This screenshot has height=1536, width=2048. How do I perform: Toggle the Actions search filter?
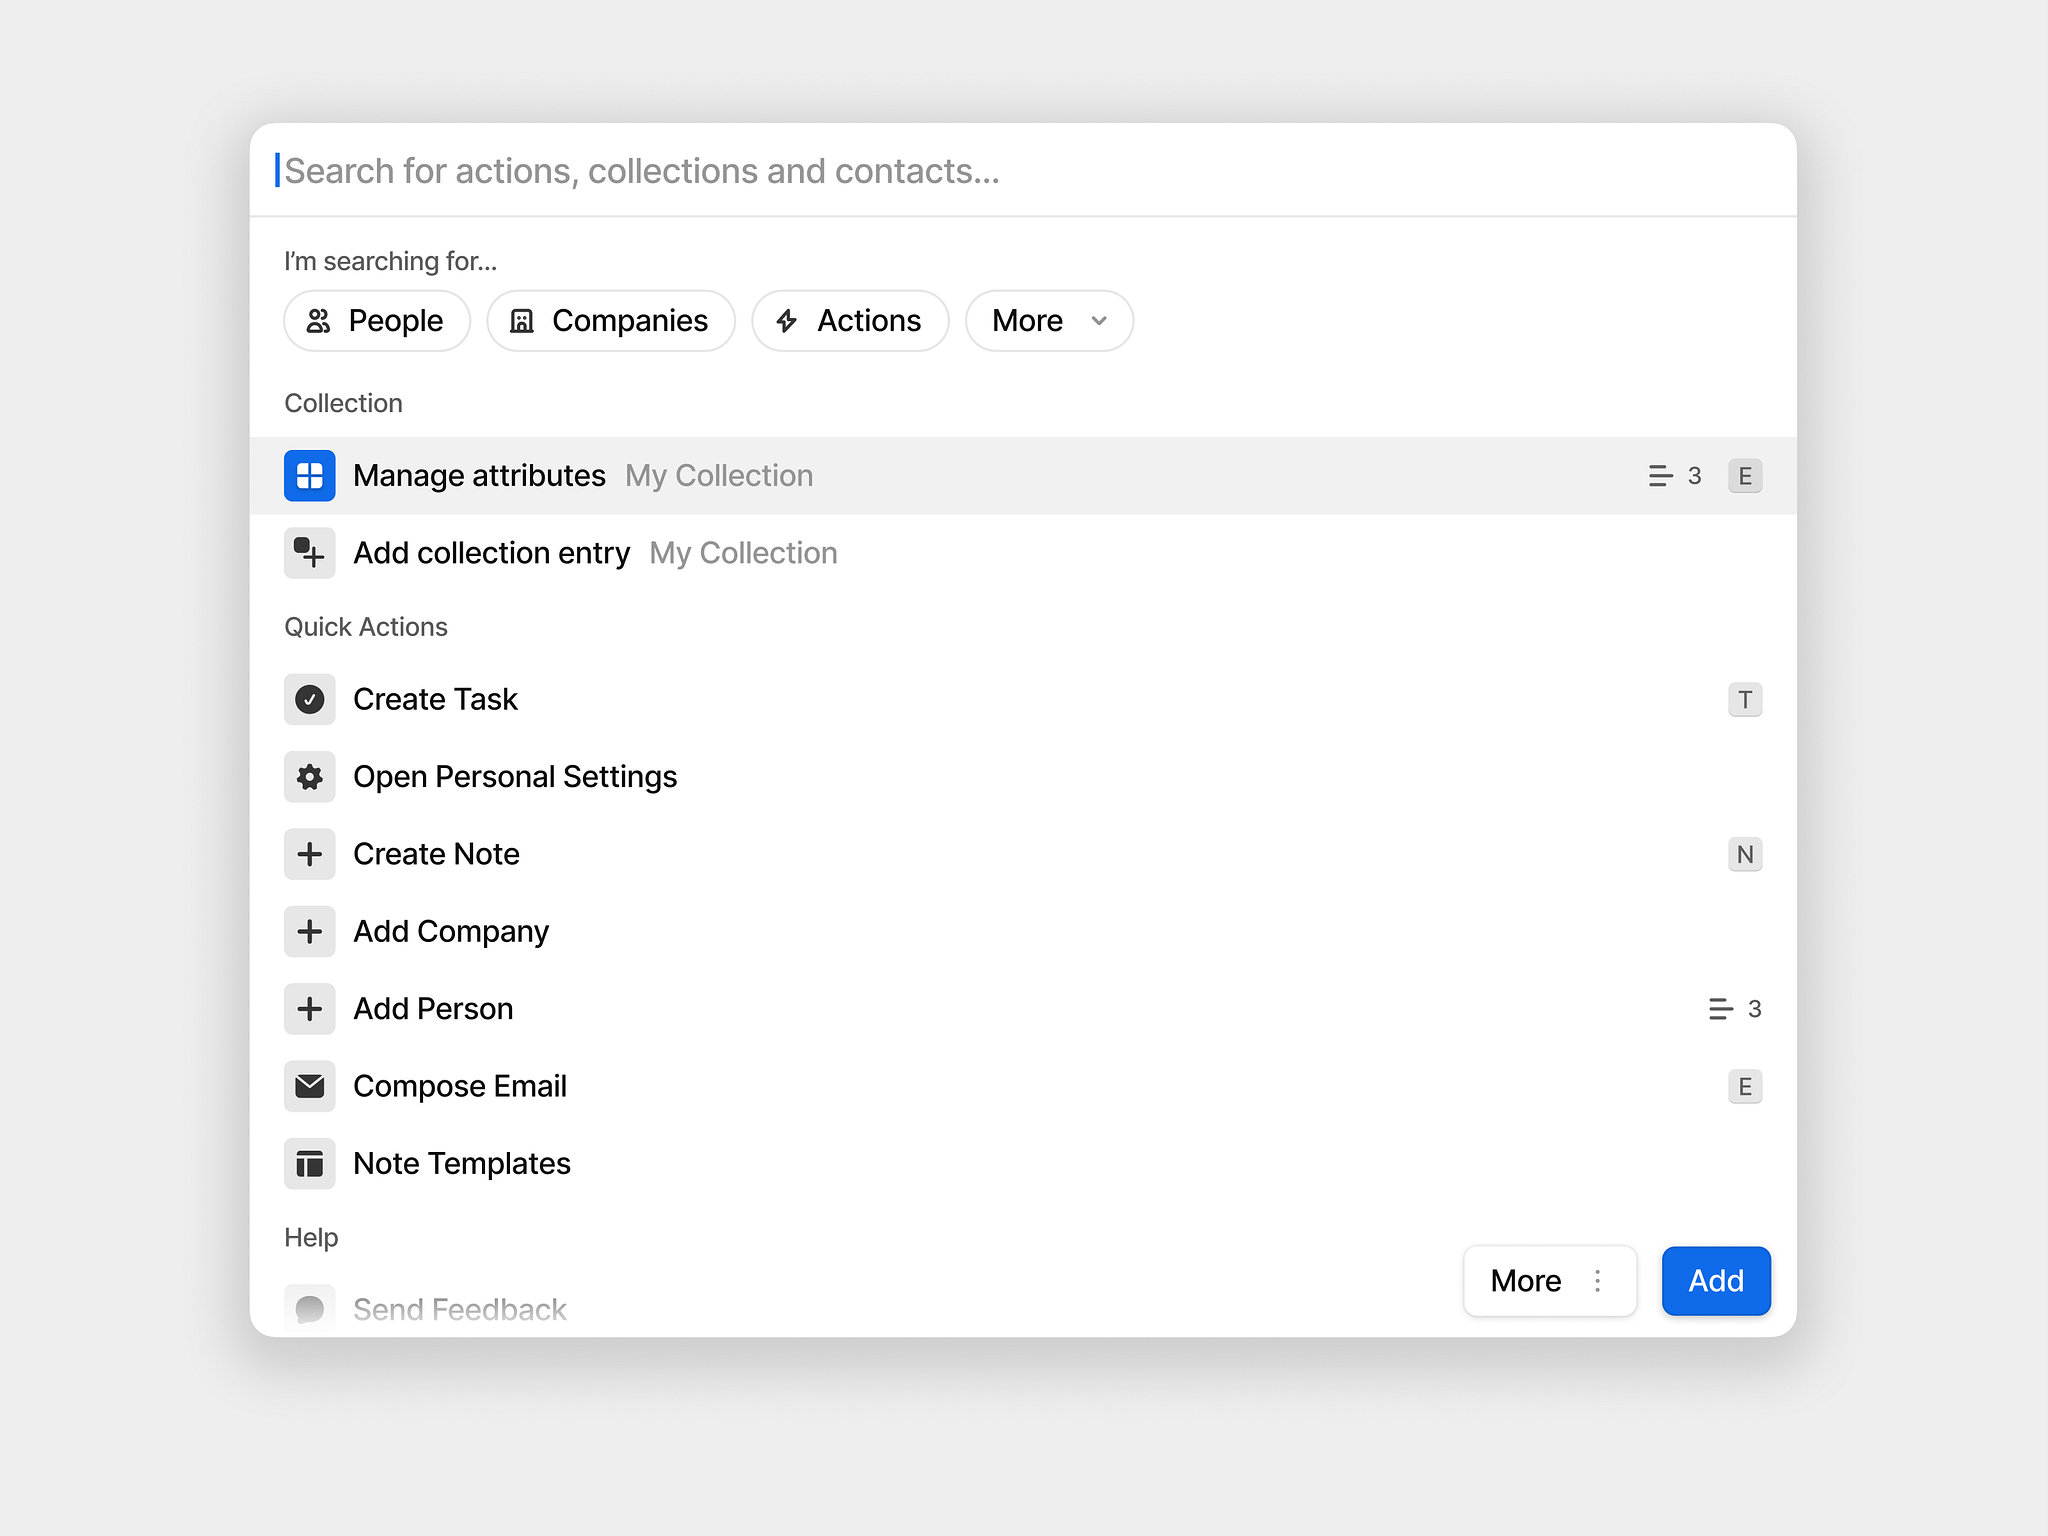tap(849, 321)
